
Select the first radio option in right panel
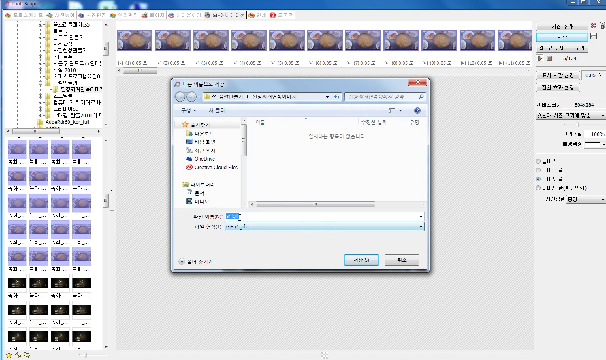(x=539, y=161)
